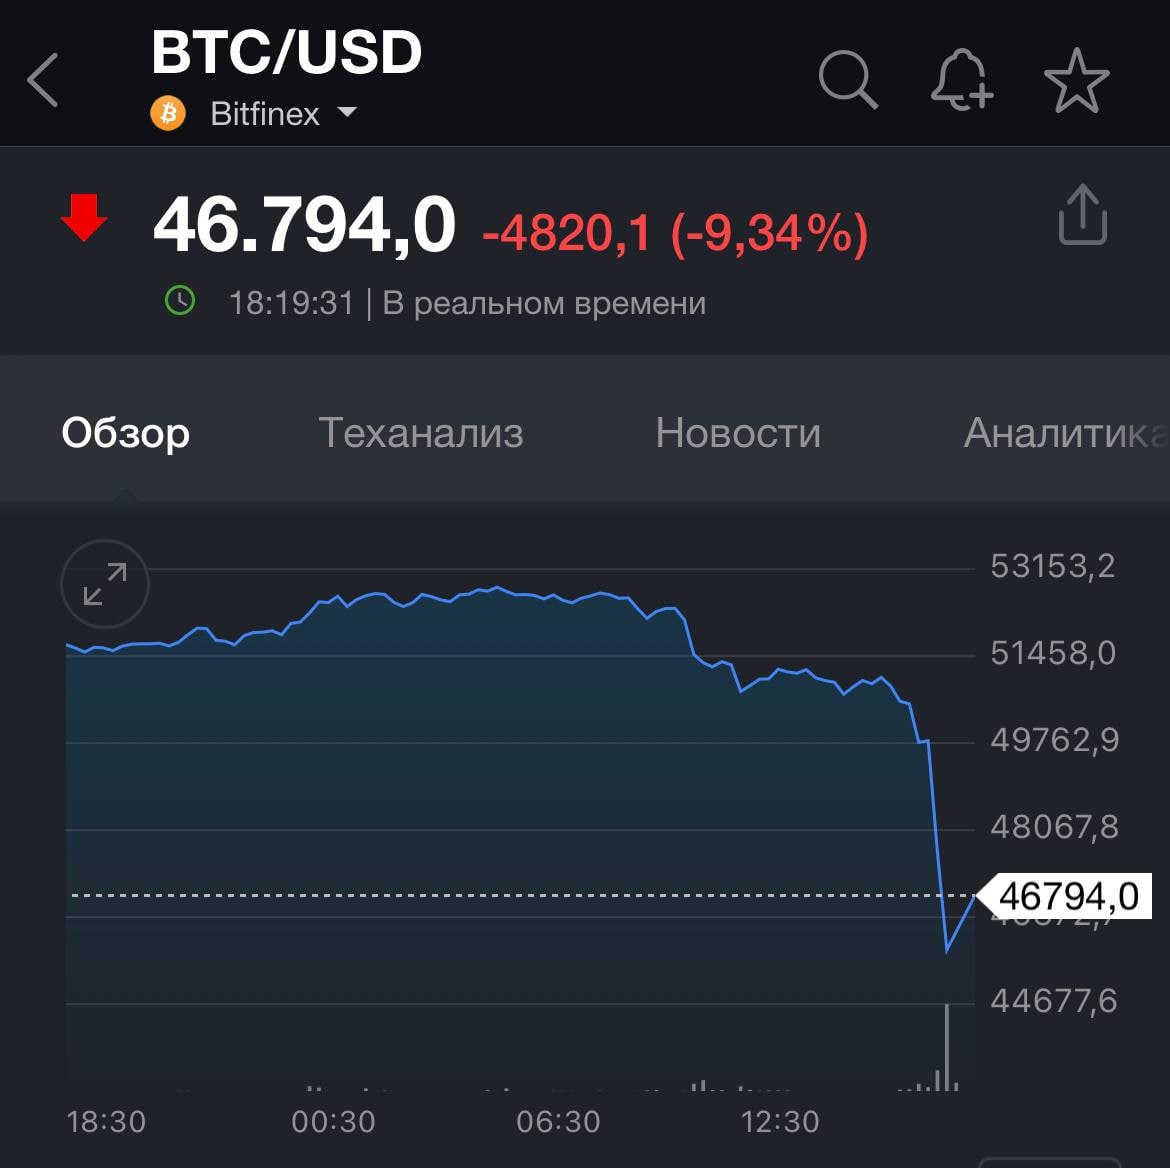Tap the share icon beside price
The image size is (1170, 1168).
[1082, 215]
